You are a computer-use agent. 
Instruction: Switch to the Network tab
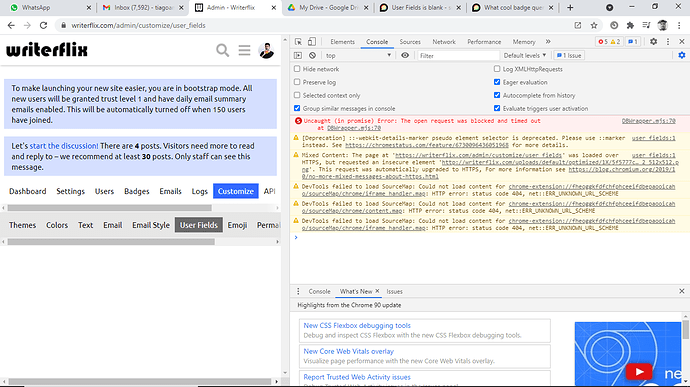[x=444, y=42]
